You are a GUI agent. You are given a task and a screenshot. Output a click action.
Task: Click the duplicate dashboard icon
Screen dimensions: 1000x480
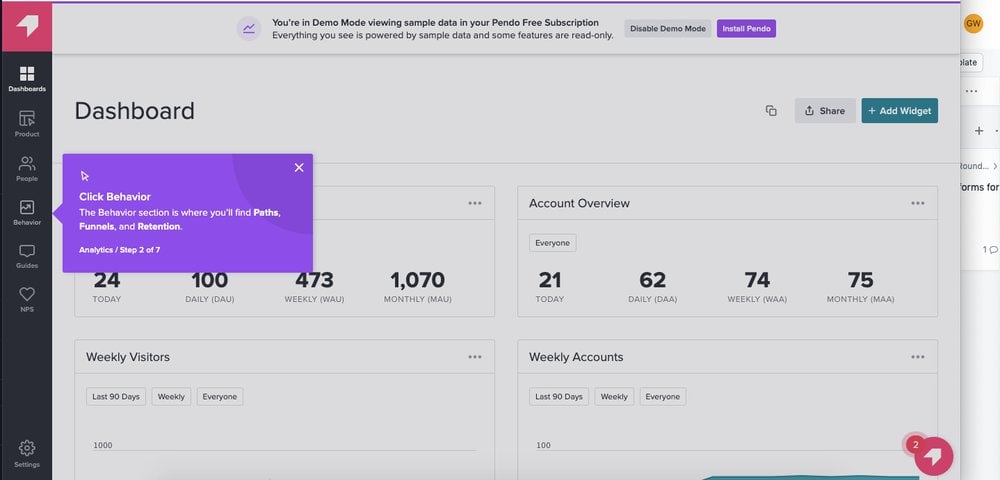pos(771,111)
